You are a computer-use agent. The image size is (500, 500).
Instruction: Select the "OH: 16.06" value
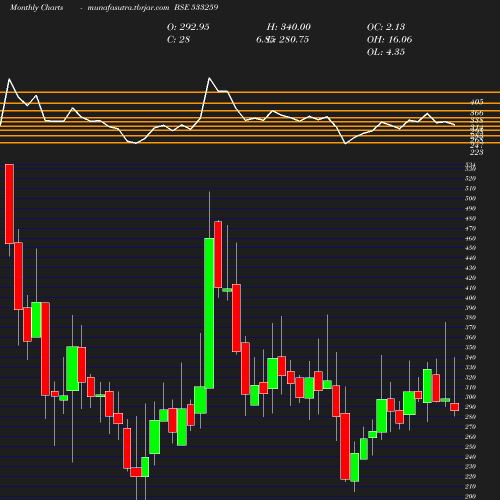pyautogui.click(x=389, y=40)
